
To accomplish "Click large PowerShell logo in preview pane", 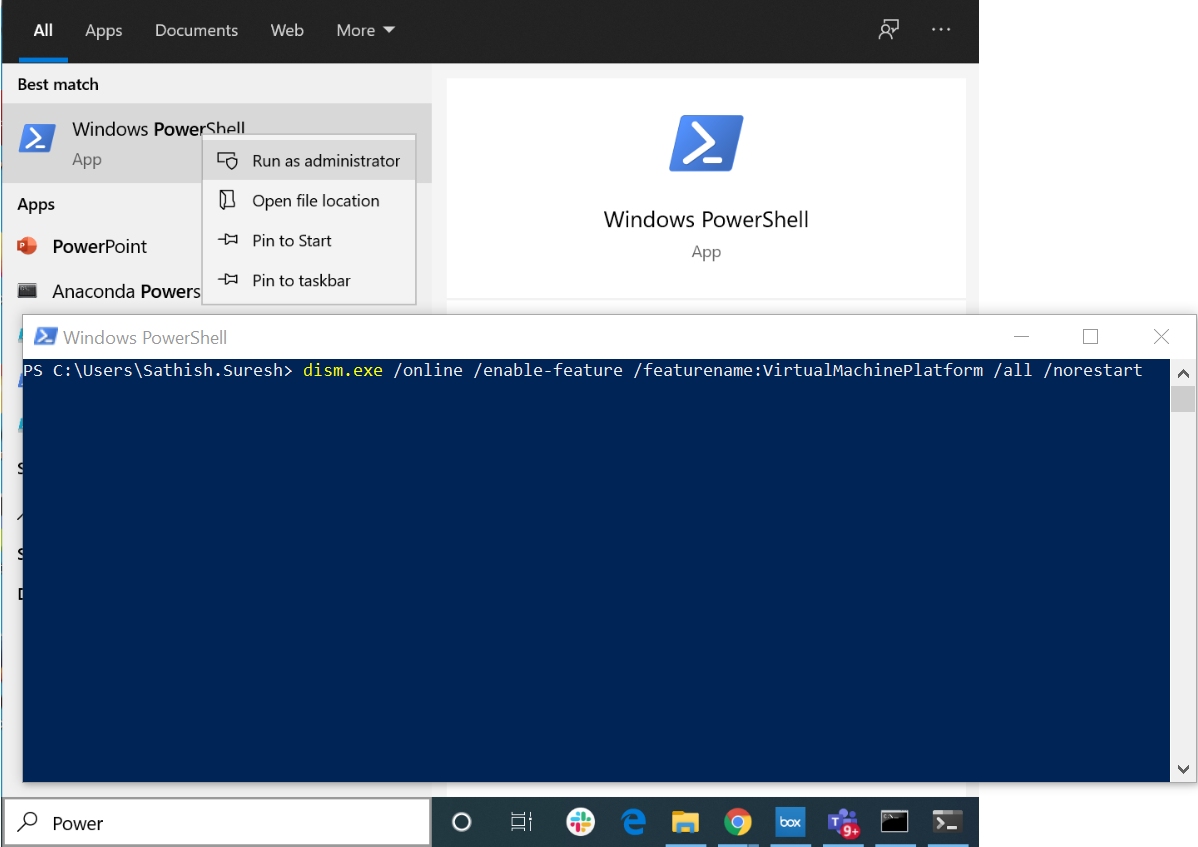I will [706, 143].
